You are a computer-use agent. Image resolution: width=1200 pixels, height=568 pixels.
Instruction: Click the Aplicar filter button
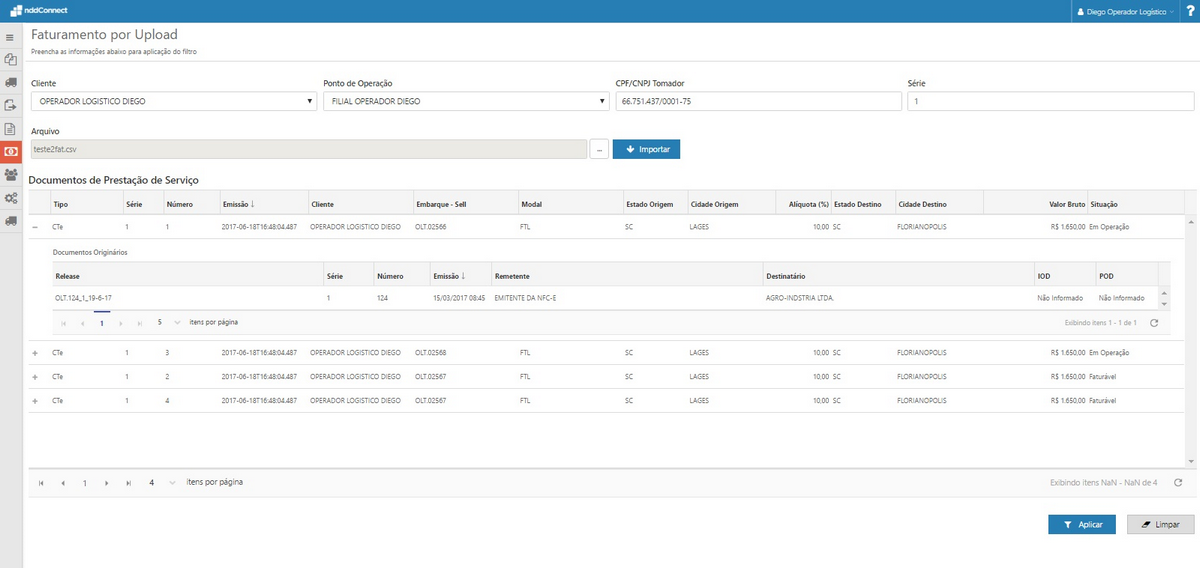coord(1081,524)
